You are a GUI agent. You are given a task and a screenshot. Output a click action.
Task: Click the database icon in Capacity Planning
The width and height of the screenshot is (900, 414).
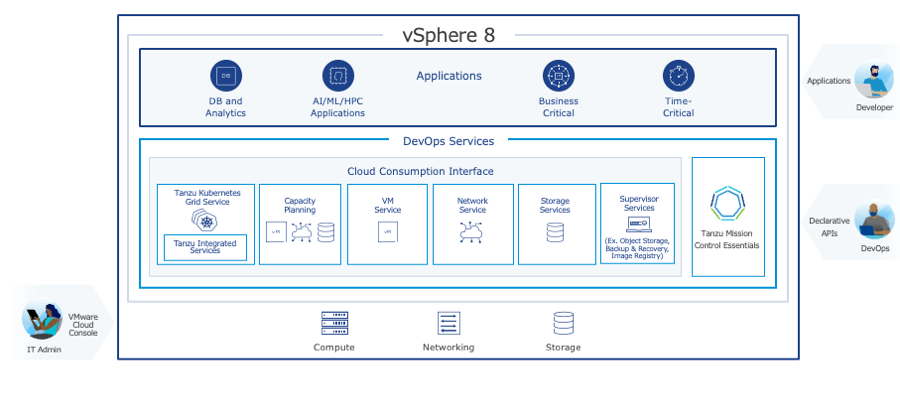[325, 232]
